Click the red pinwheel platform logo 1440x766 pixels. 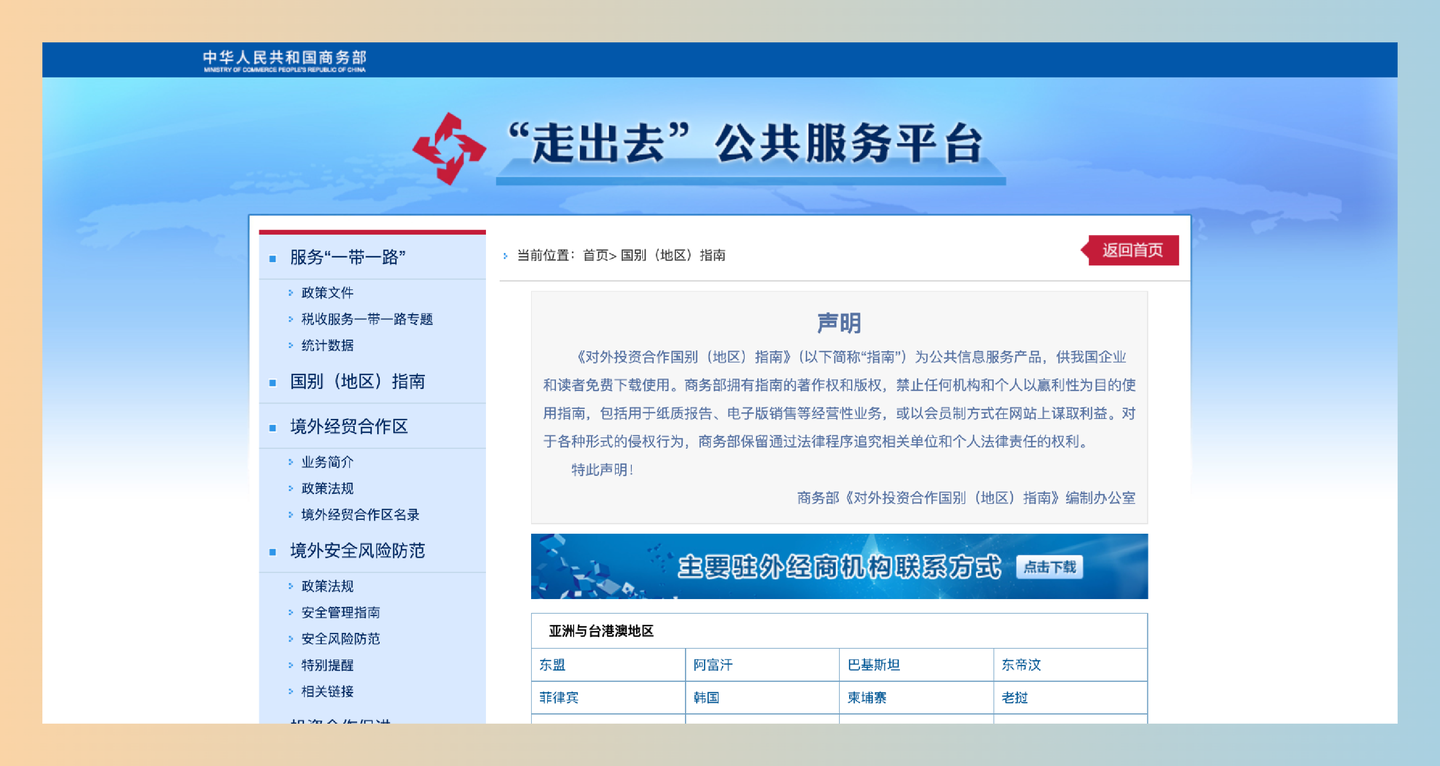(449, 148)
